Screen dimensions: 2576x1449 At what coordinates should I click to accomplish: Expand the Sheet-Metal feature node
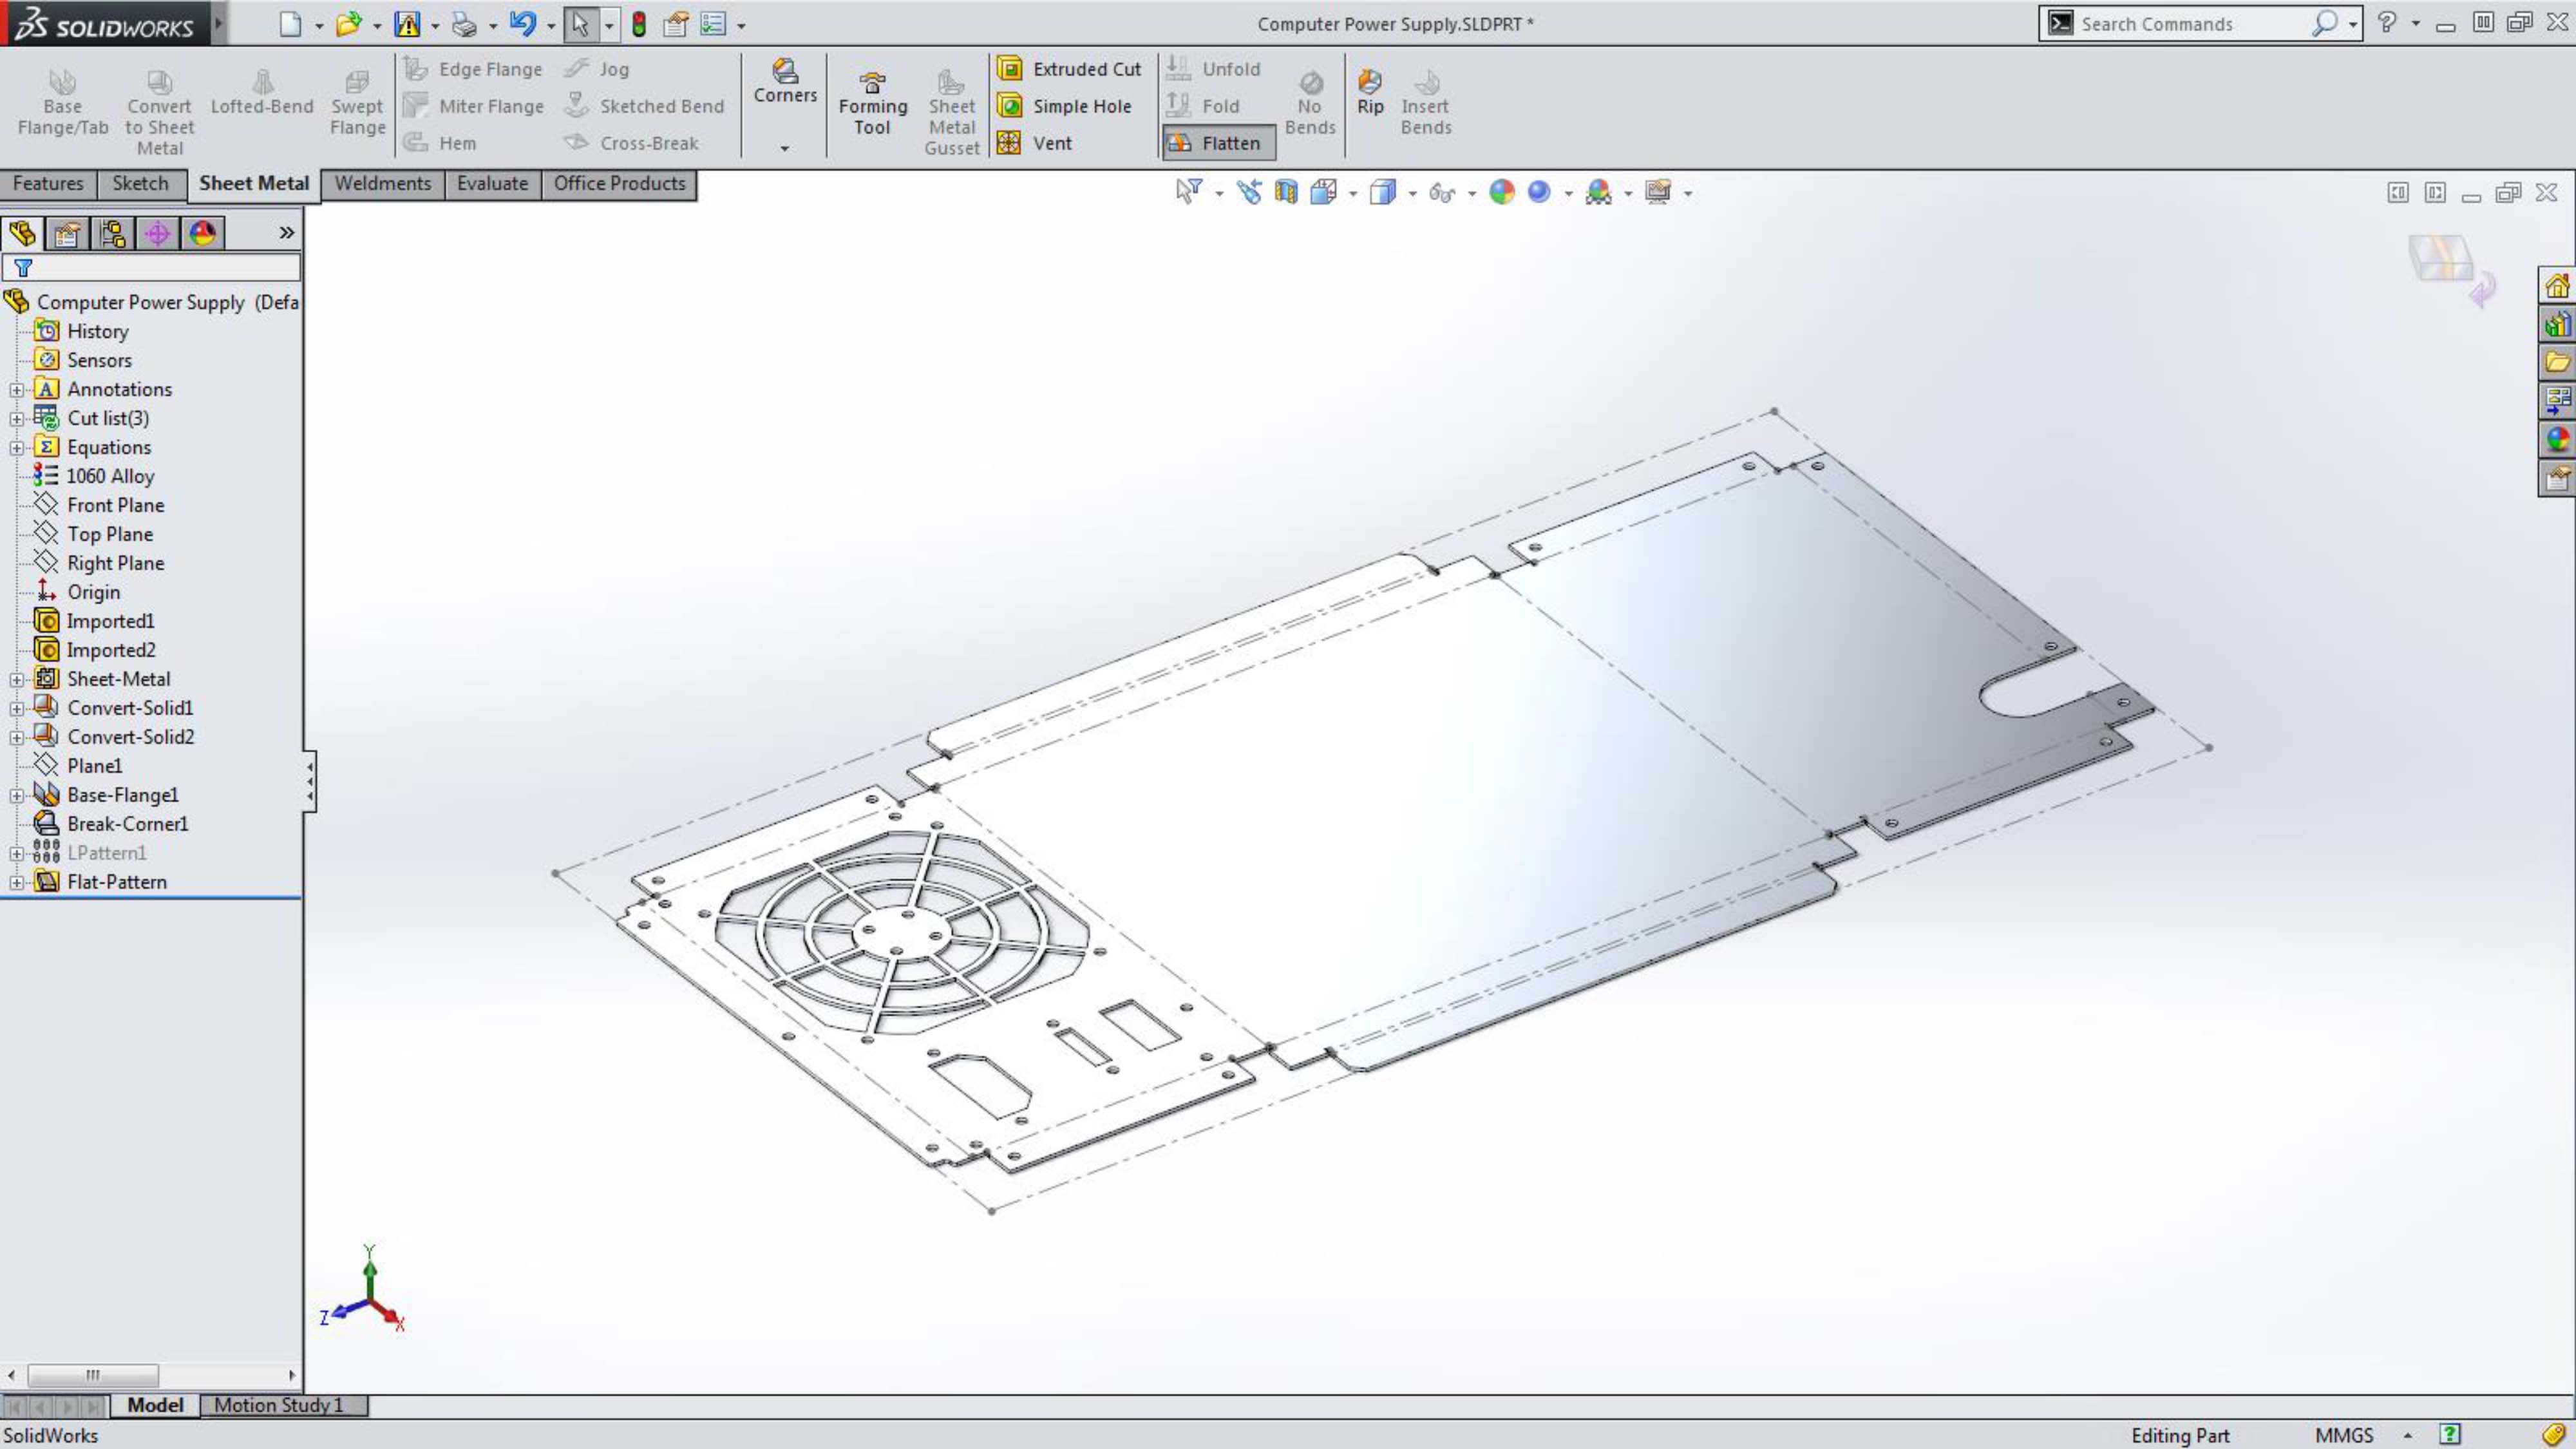[16, 680]
